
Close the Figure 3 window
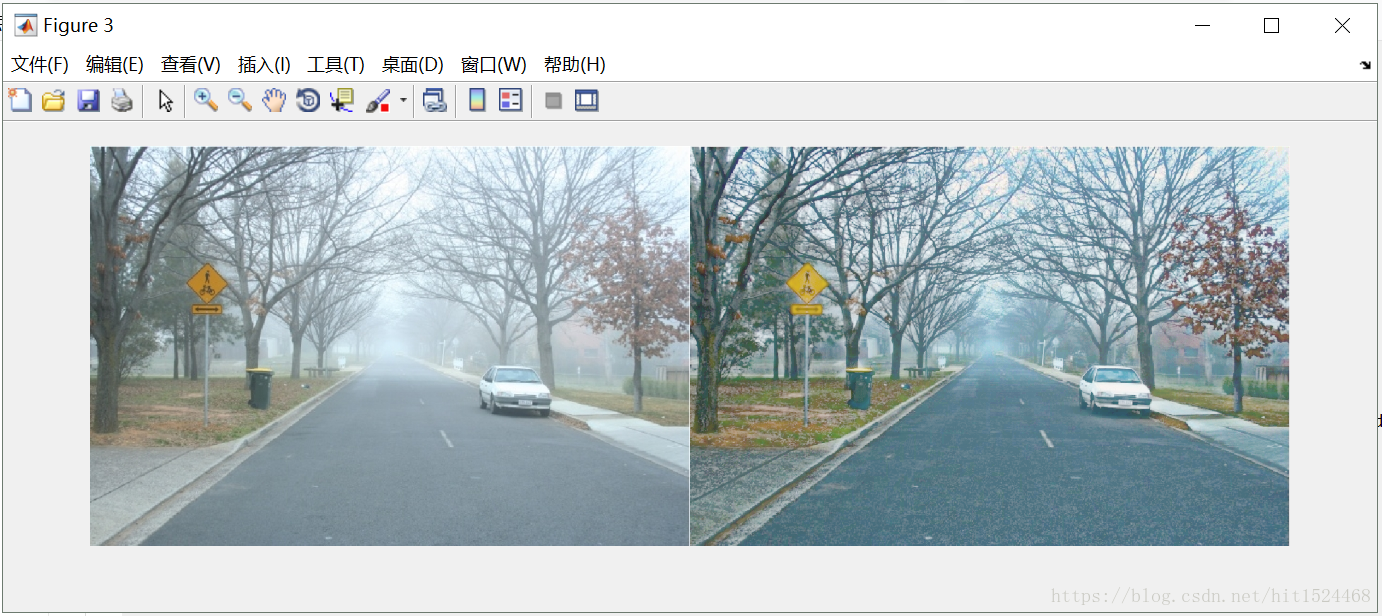[1342, 26]
